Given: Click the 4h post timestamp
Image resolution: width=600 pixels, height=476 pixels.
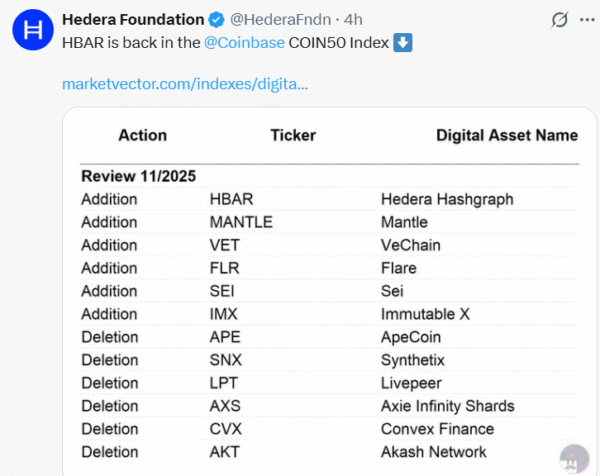Looking at the screenshot, I should tap(356, 19).
